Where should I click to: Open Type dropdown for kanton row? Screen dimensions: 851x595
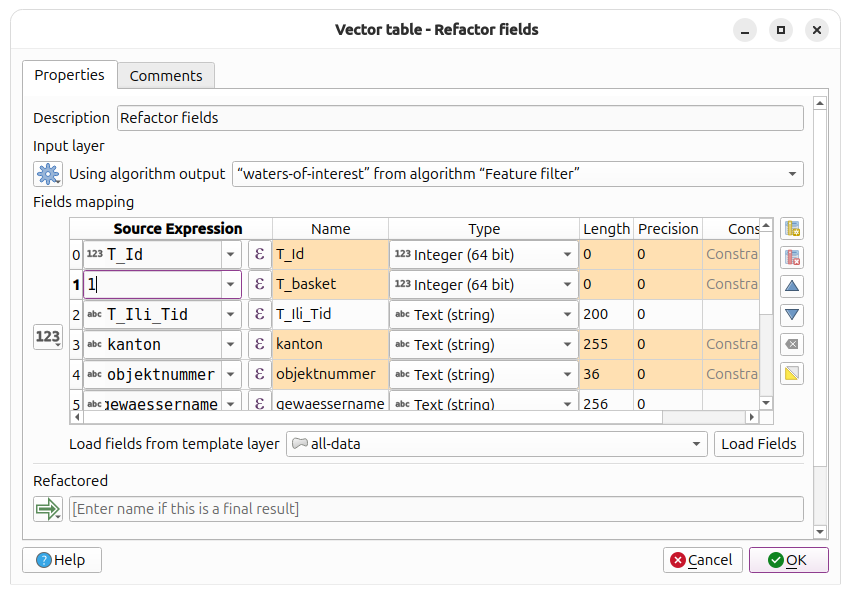pos(484,344)
